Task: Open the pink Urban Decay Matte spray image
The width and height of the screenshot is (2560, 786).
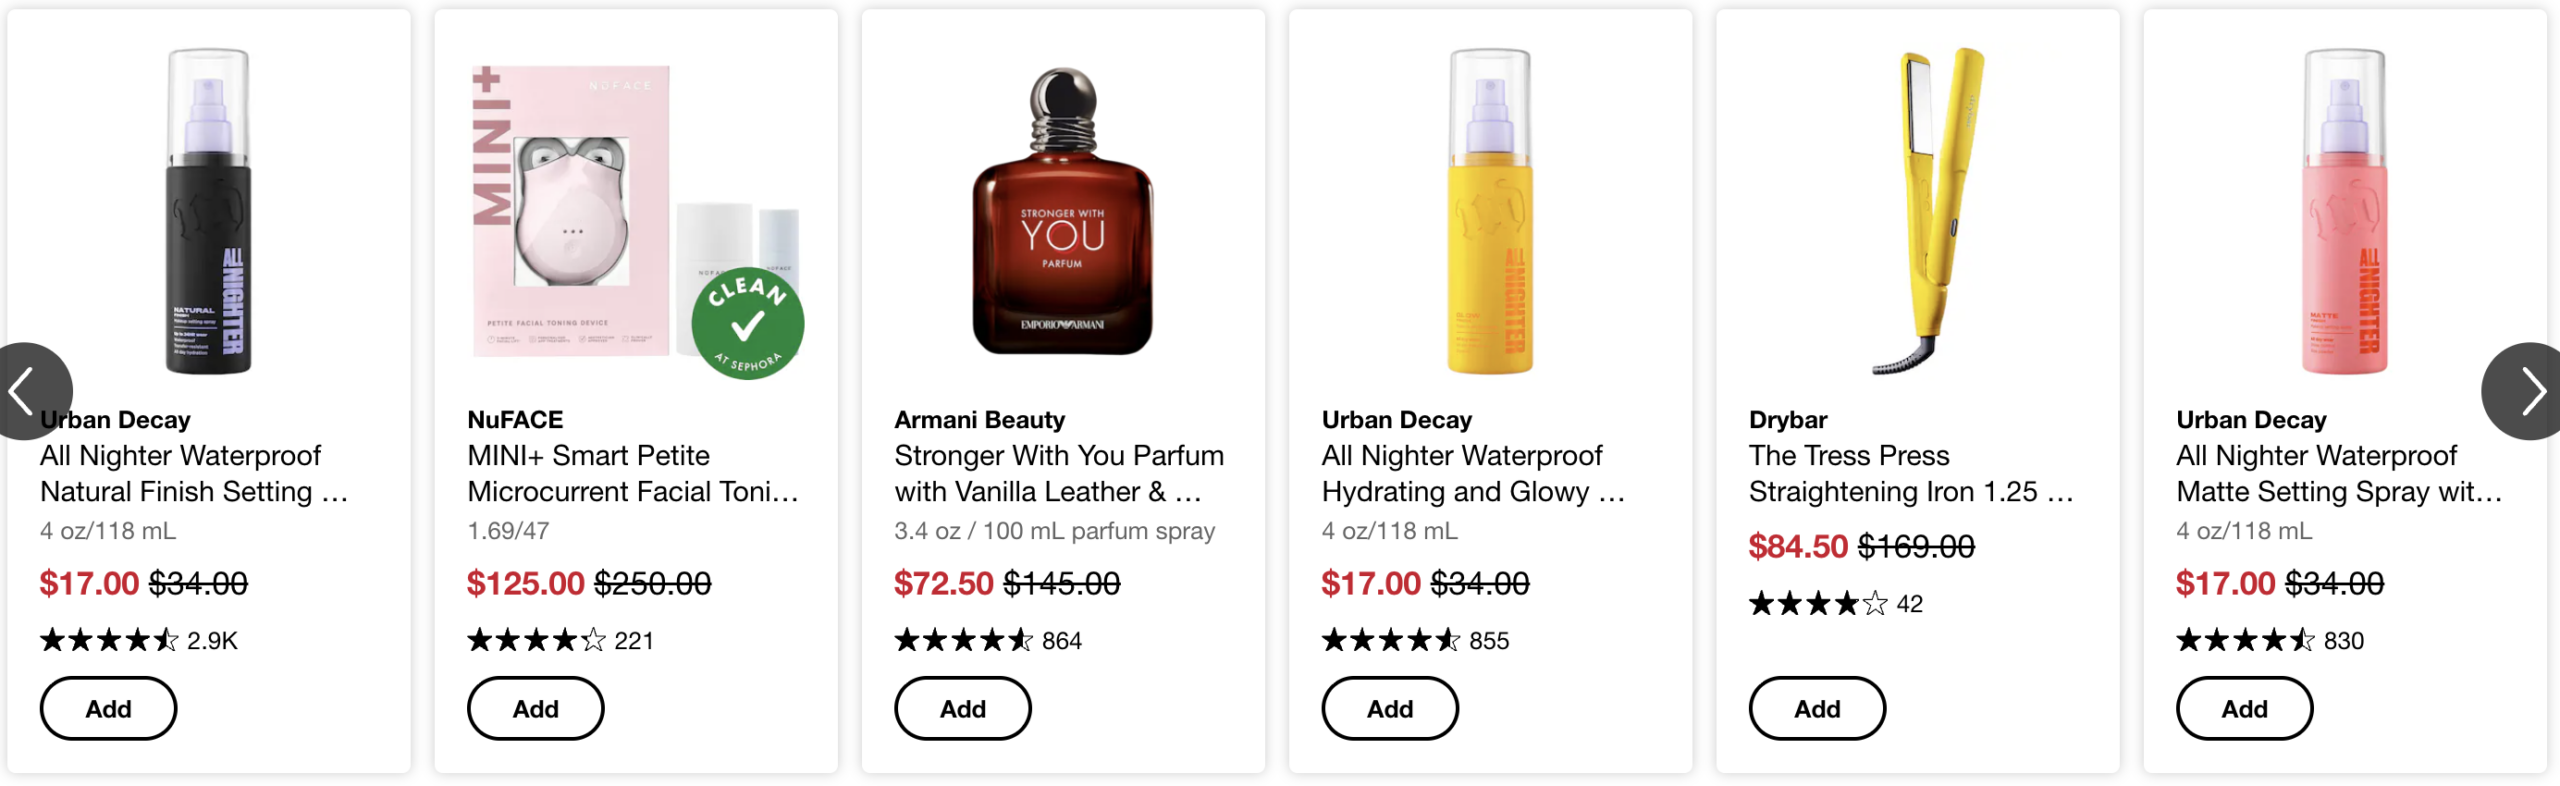Action: (x=2344, y=212)
